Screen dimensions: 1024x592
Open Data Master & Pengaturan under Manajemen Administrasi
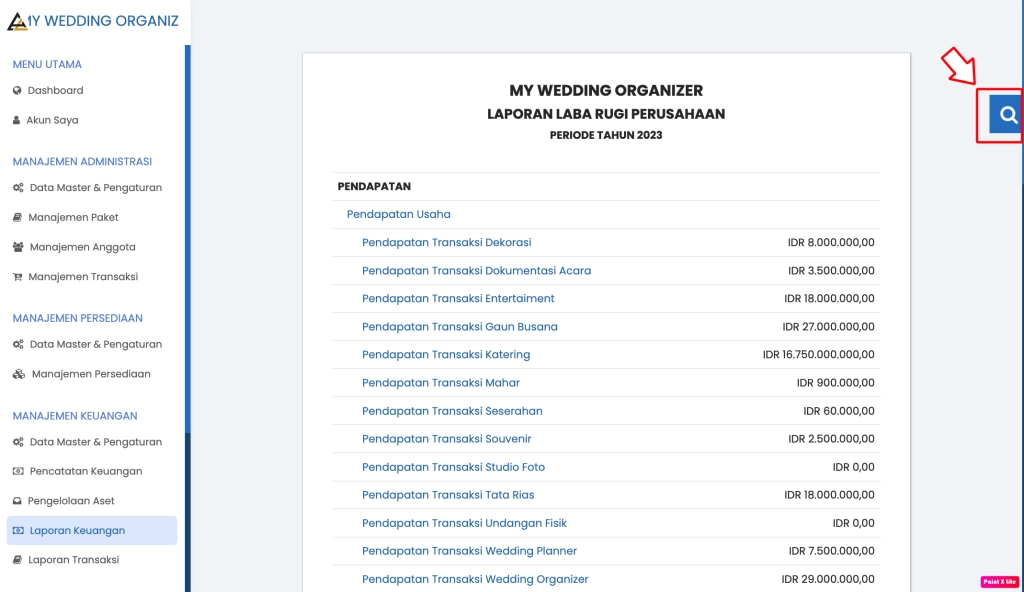tap(95, 188)
